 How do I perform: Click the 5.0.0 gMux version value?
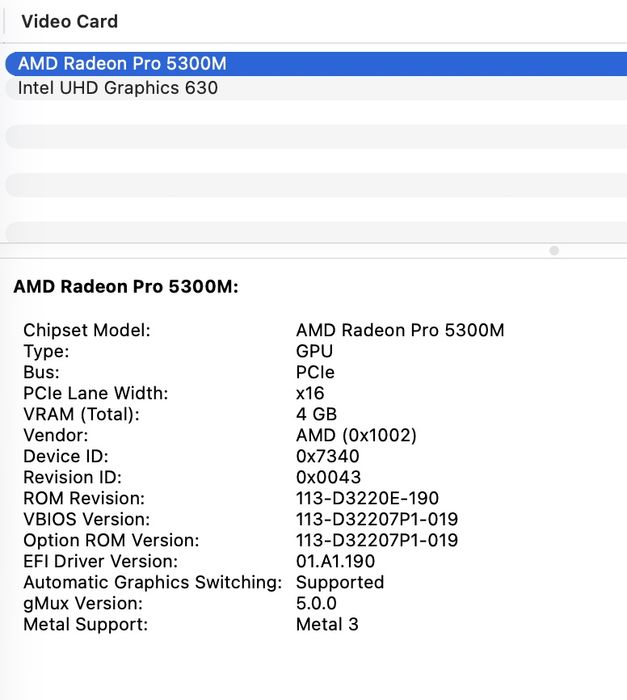tap(316, 603)
